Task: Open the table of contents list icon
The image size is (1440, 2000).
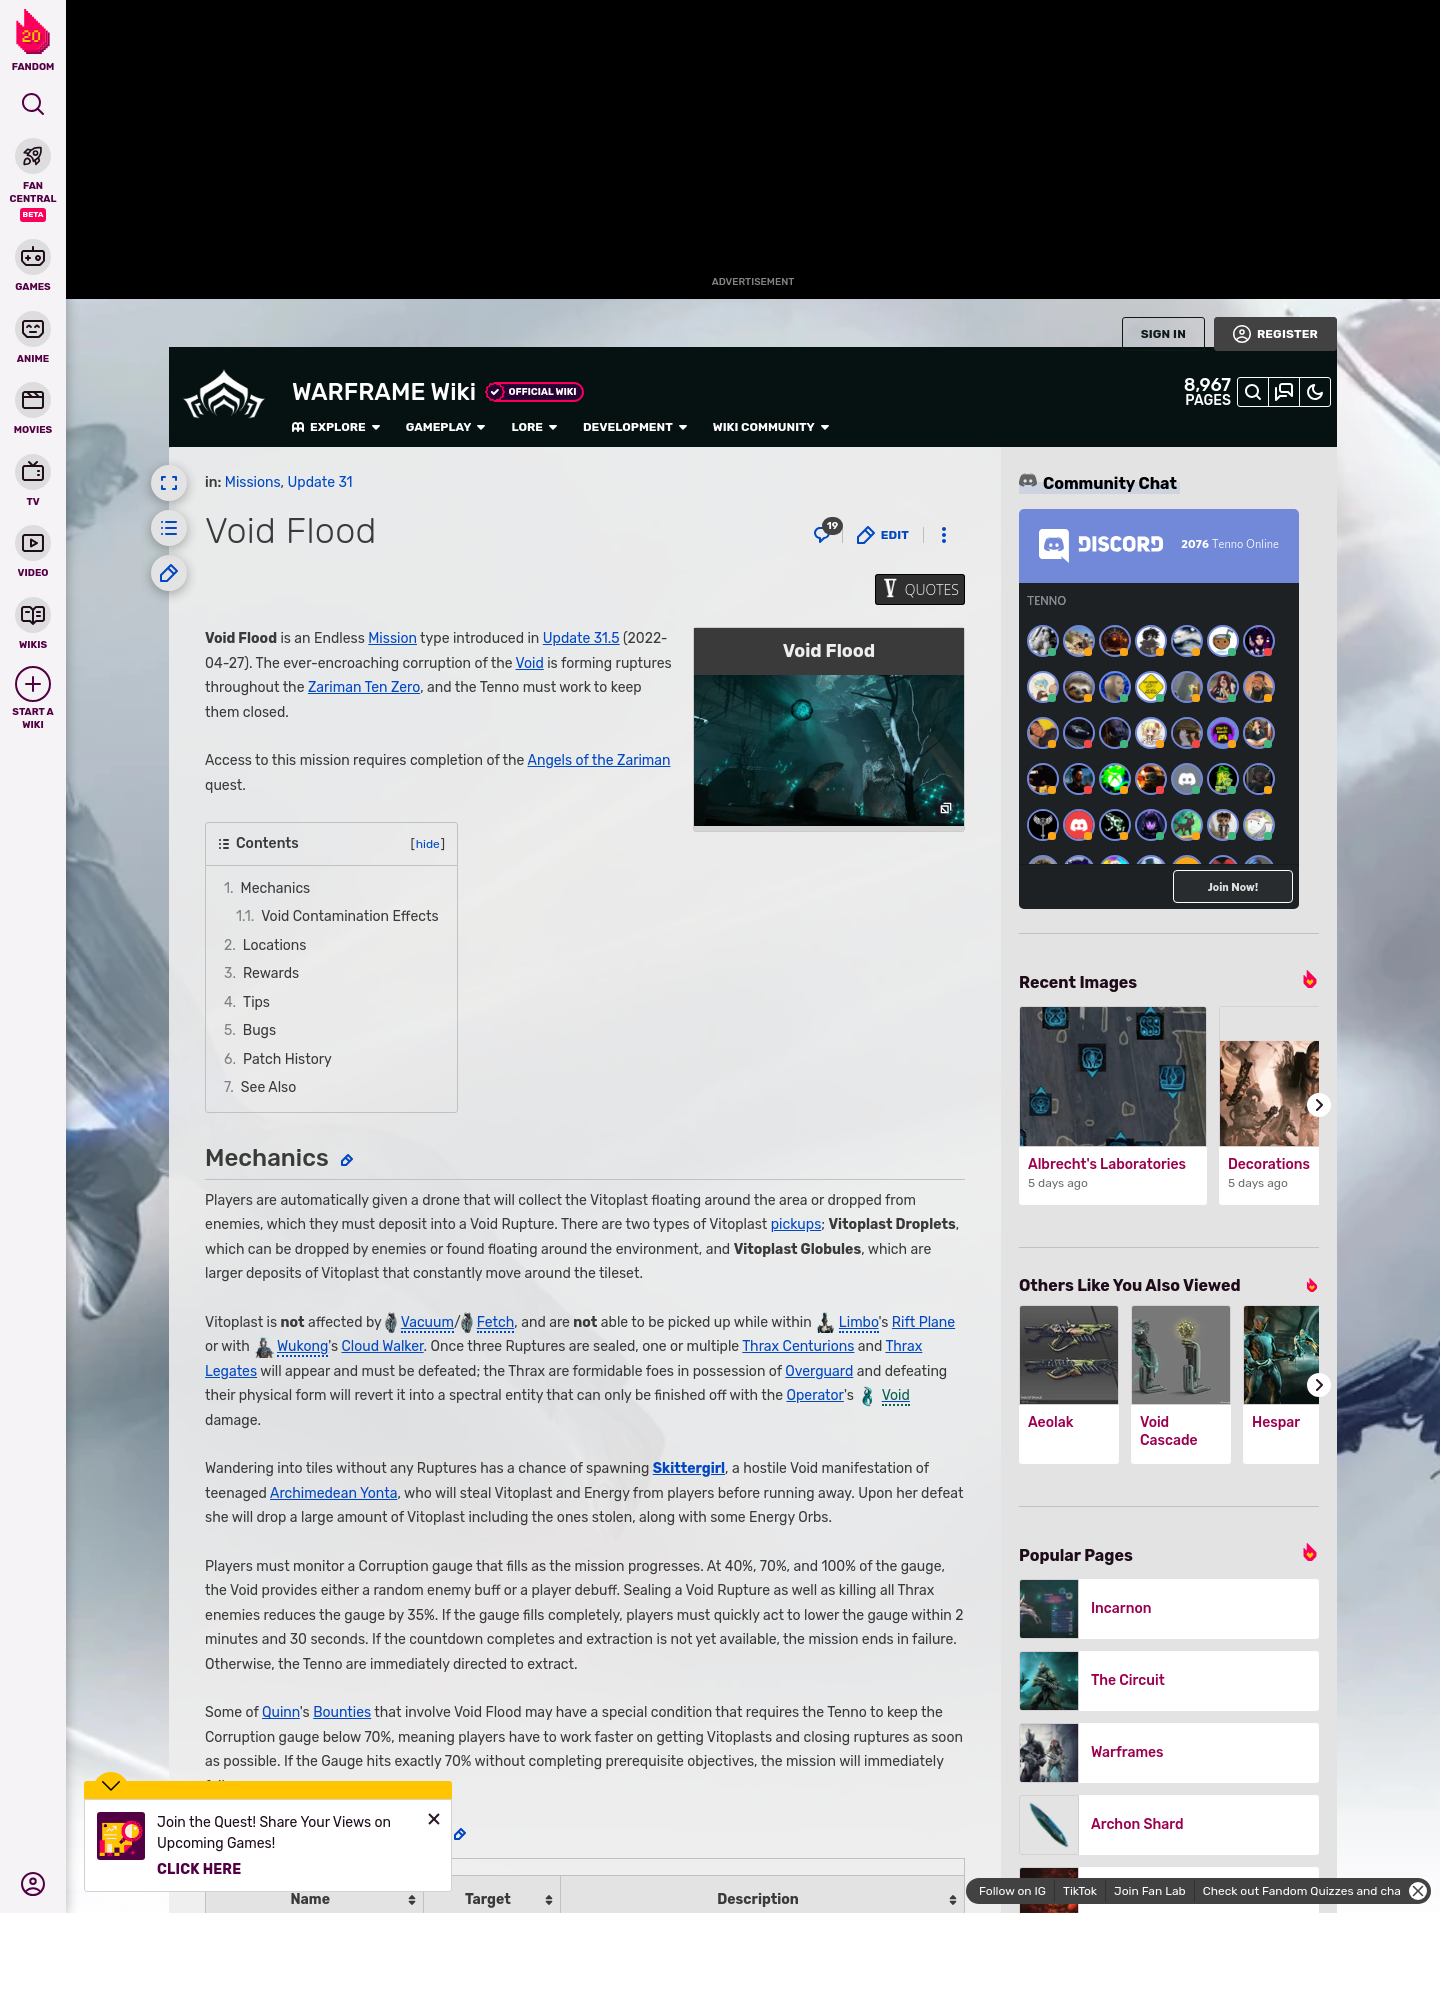Action: click(169, 528)
